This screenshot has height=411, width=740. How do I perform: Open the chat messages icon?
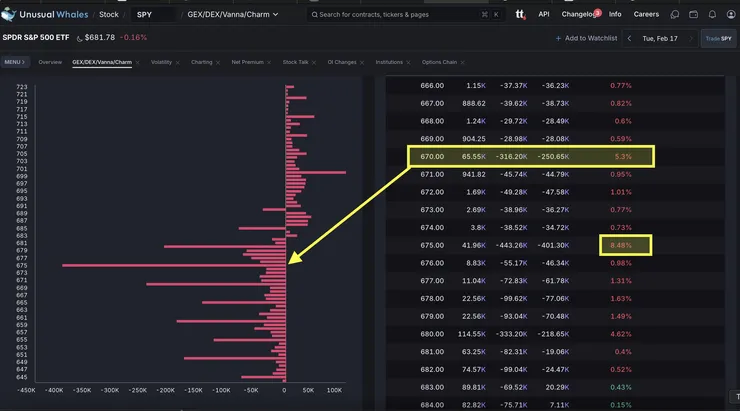pyautogui.click(x=675, y=15)
